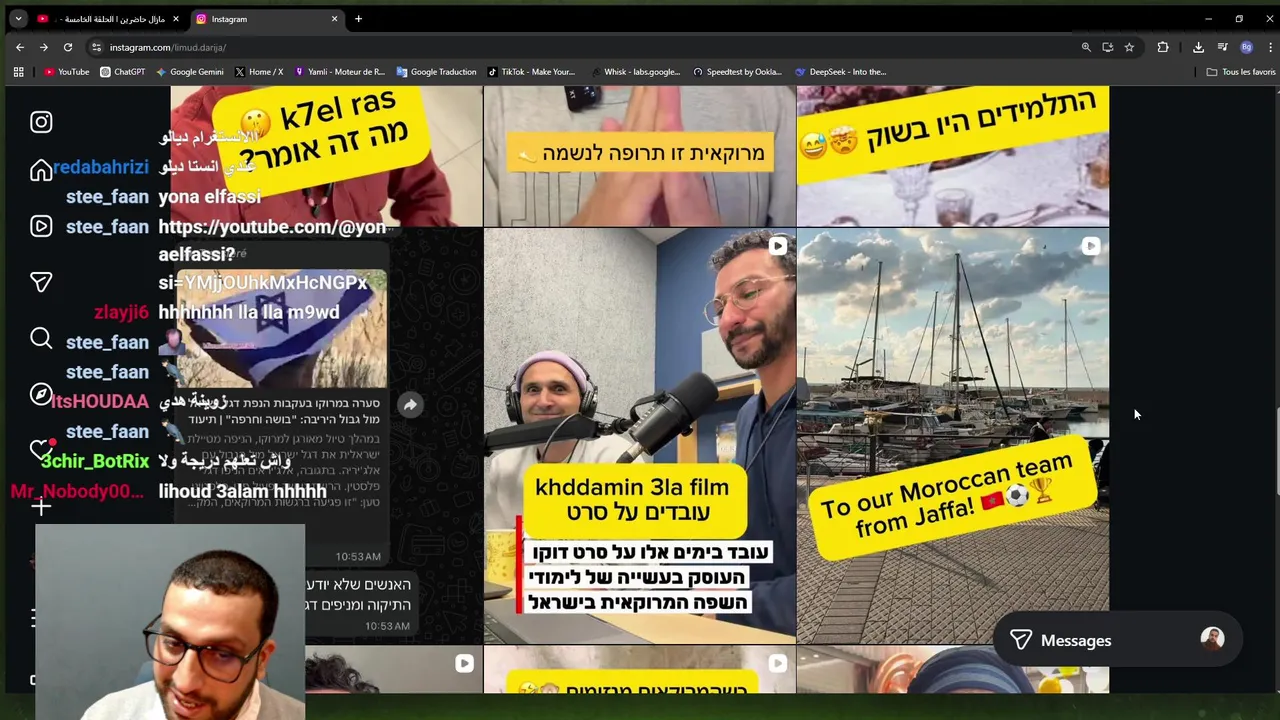Open the 'khddamin 3la film' podcast reel
Viewport: 1280px width, 720px height.
point(640,436)
